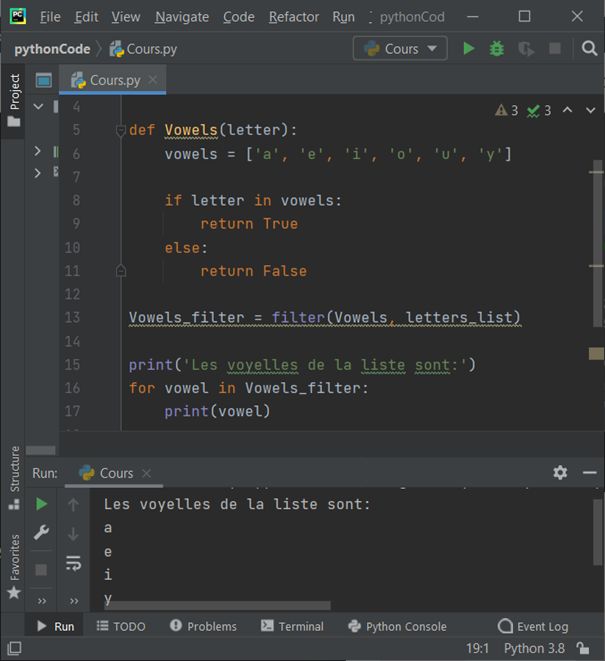Expand the first collapsed project tree node
605x661 pixels.
click(38, 150)
